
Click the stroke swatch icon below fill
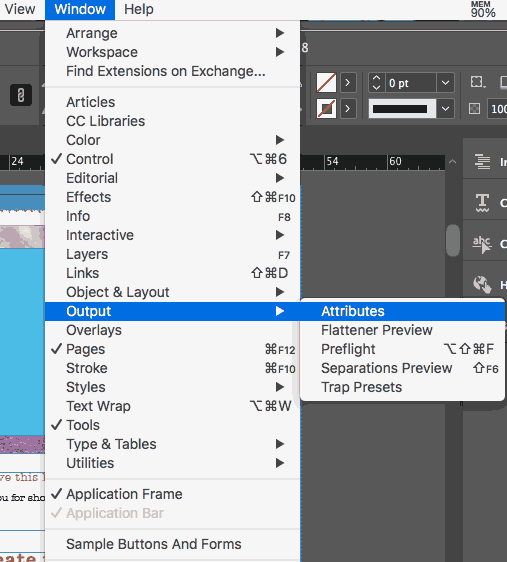click(326, 108)
